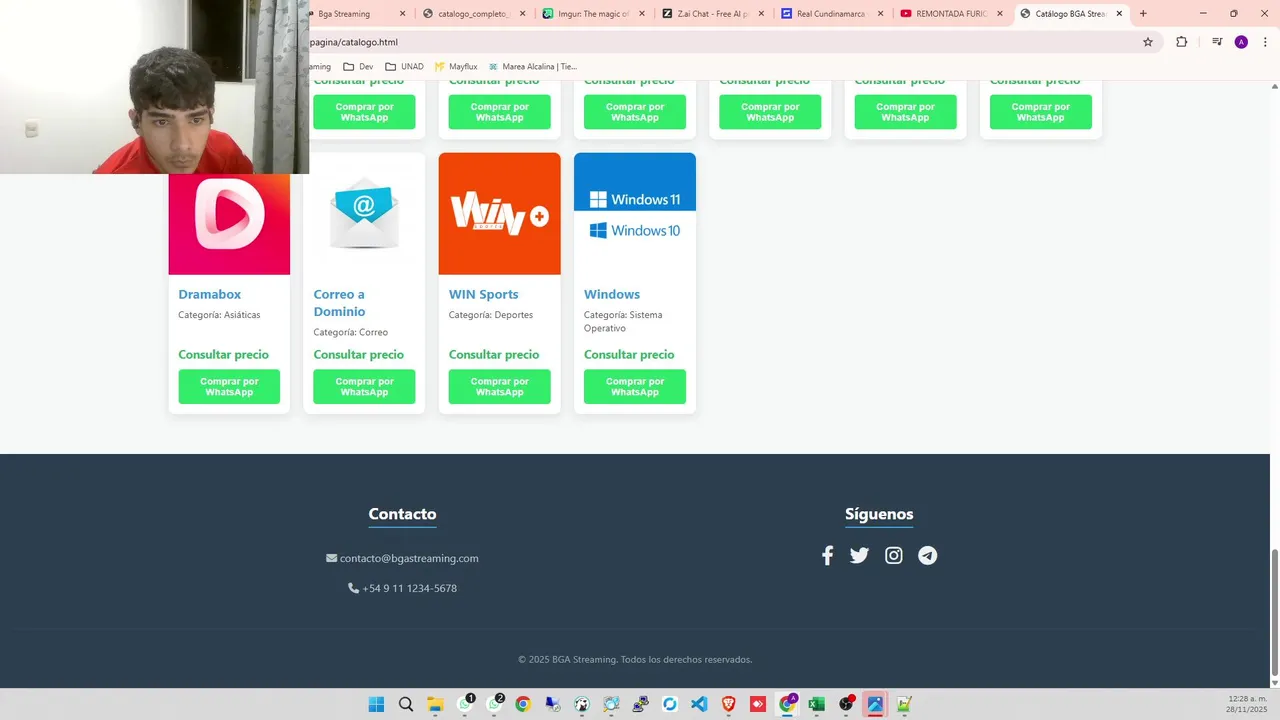The width and height of the screenshot is (1280, 720).
Task: Click the © 2025 BGA Streaming footer text
Action: point(635,659)
